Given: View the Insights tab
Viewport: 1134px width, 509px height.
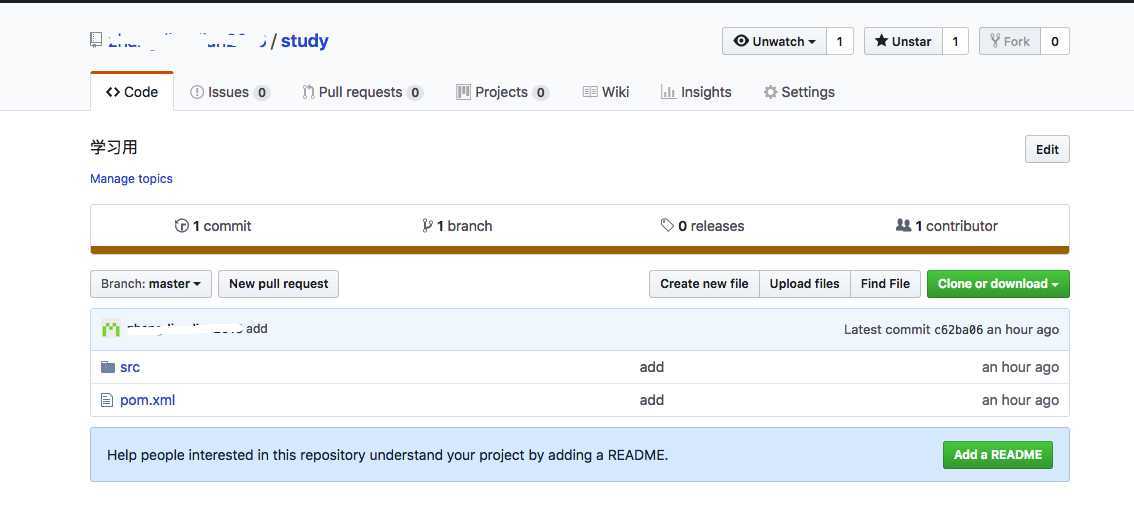Looking at the screenshot, I should [x=696, y=92].
